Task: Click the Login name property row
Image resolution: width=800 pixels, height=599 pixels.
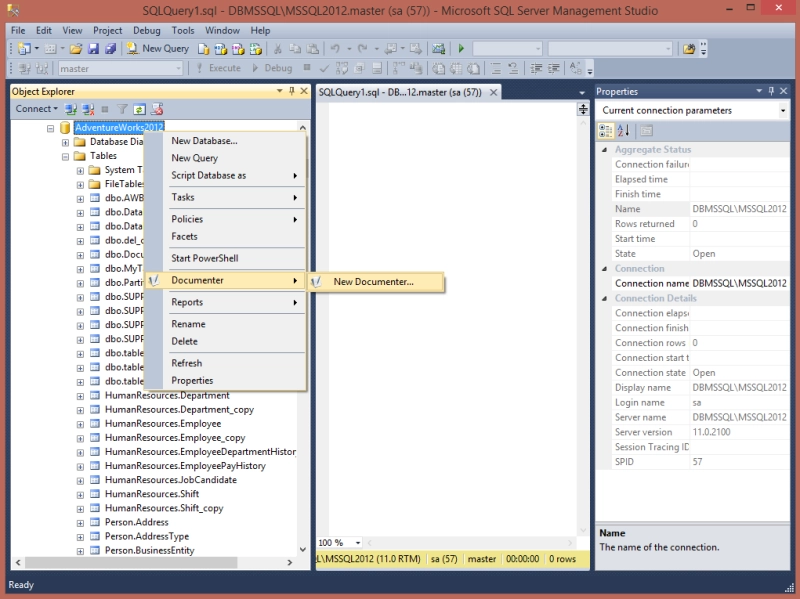Action: (x=700, y=403)
